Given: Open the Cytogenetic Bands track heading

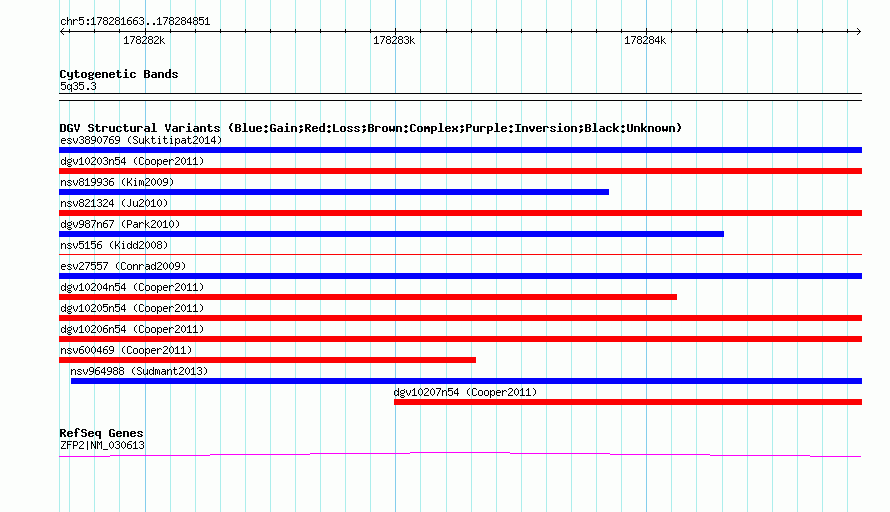Looking at the screenshot, I should [x=119, y=74].
